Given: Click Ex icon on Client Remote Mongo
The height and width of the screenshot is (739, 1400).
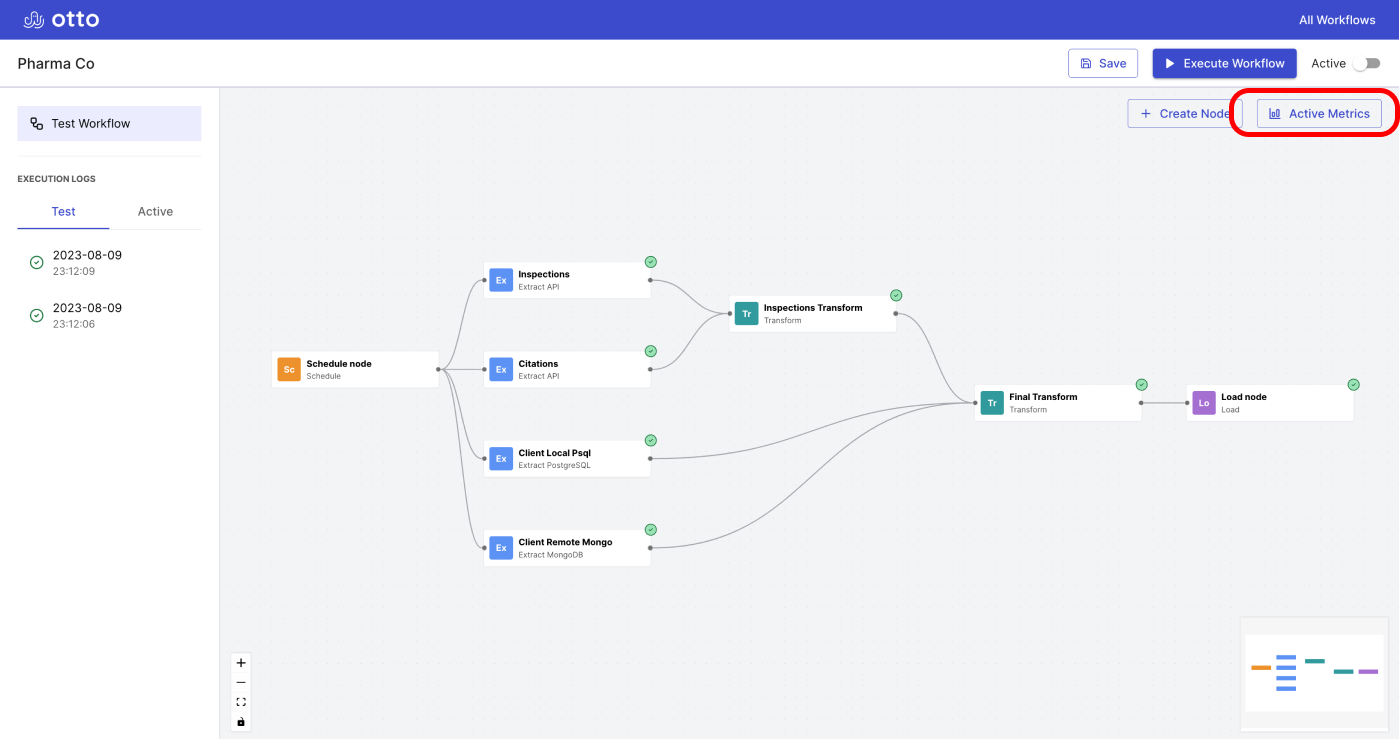Looking at the screenshot, I should coord(501,548).
